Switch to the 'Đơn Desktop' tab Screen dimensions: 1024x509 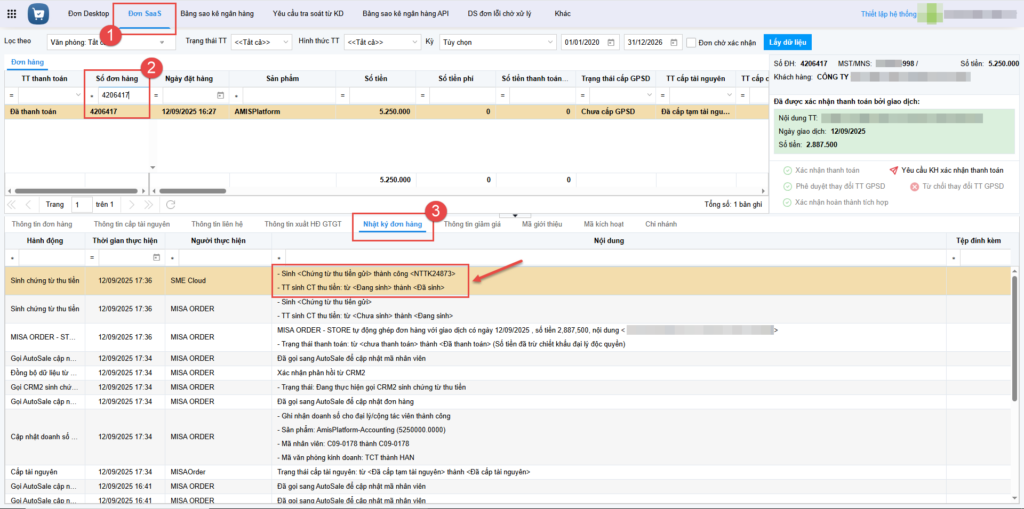click(x=88, y=15)
